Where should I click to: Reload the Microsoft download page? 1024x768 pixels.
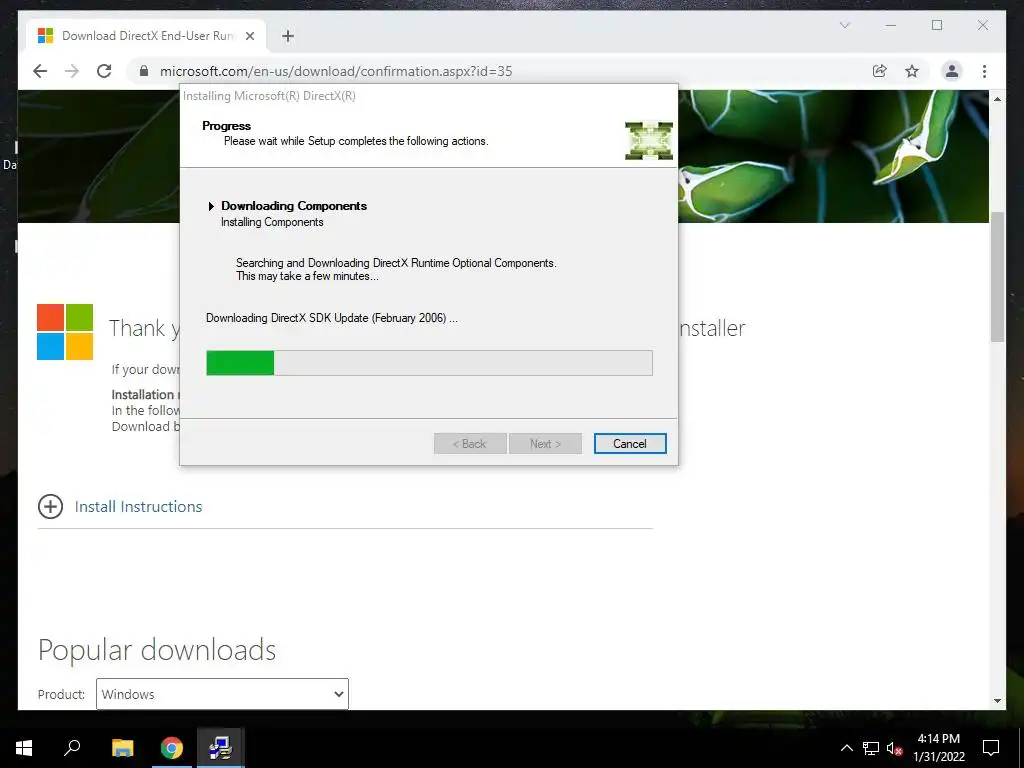coord(104,71)
